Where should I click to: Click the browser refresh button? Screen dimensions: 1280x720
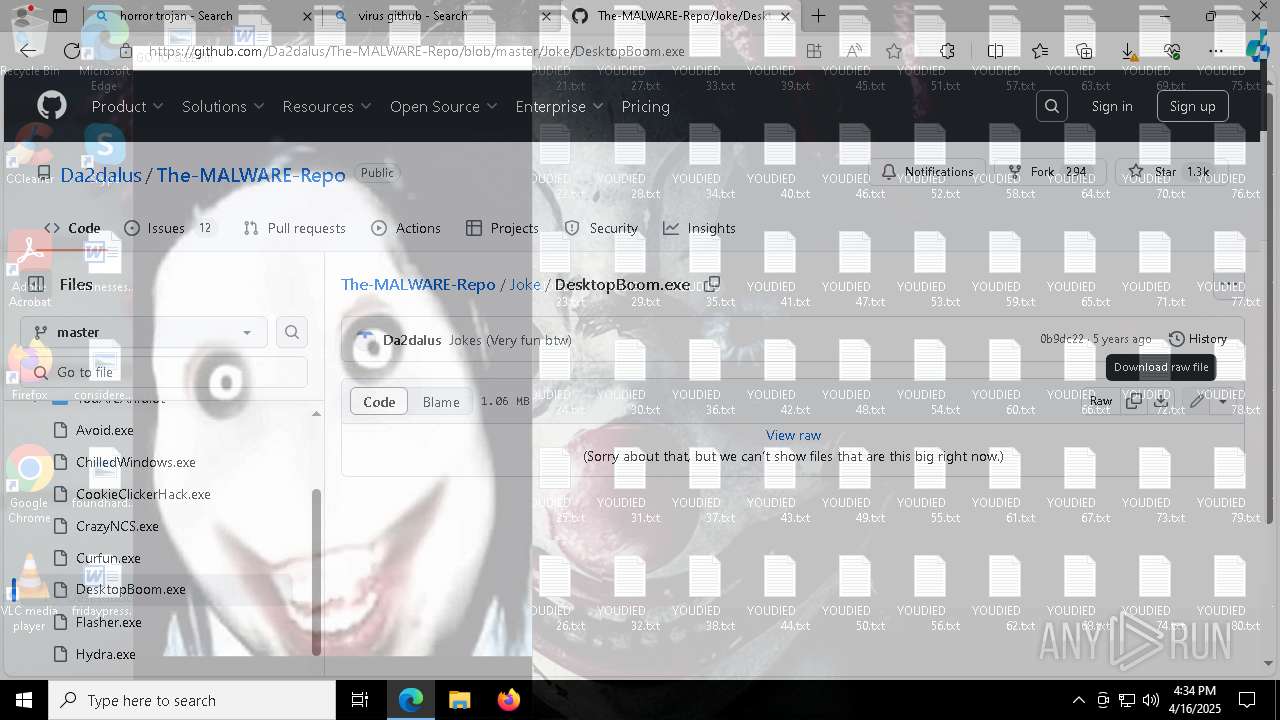[x=72, y=51]
